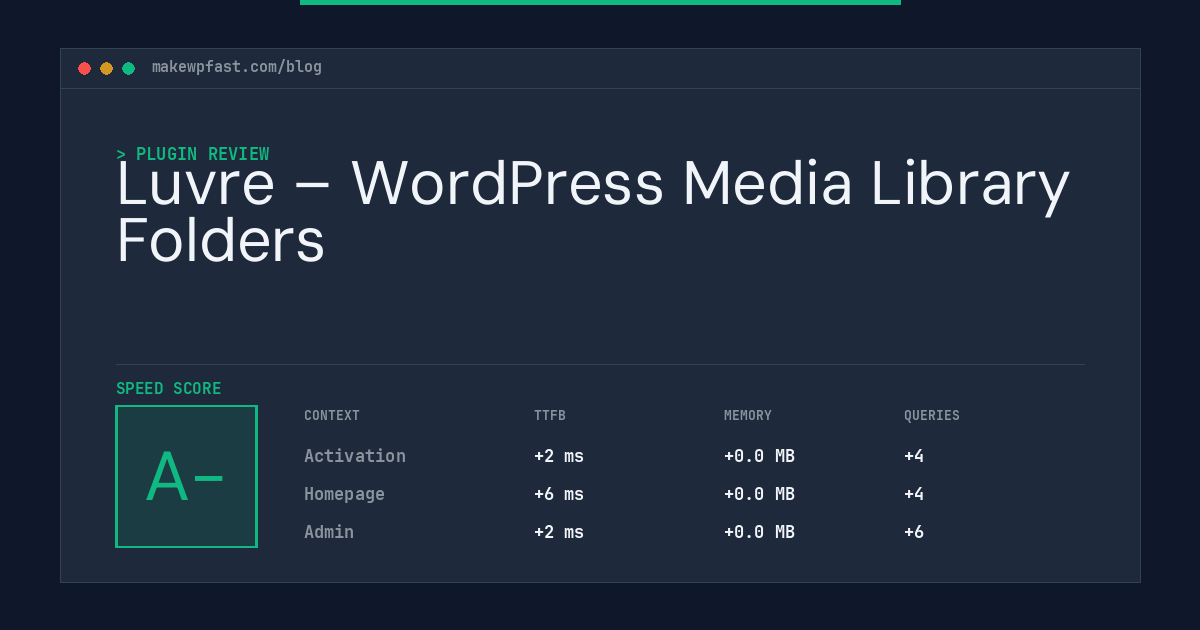The width and height of the screenshot is (1200, 630).
Task: Click Activation queries value +4
Action: click(914, 456)
